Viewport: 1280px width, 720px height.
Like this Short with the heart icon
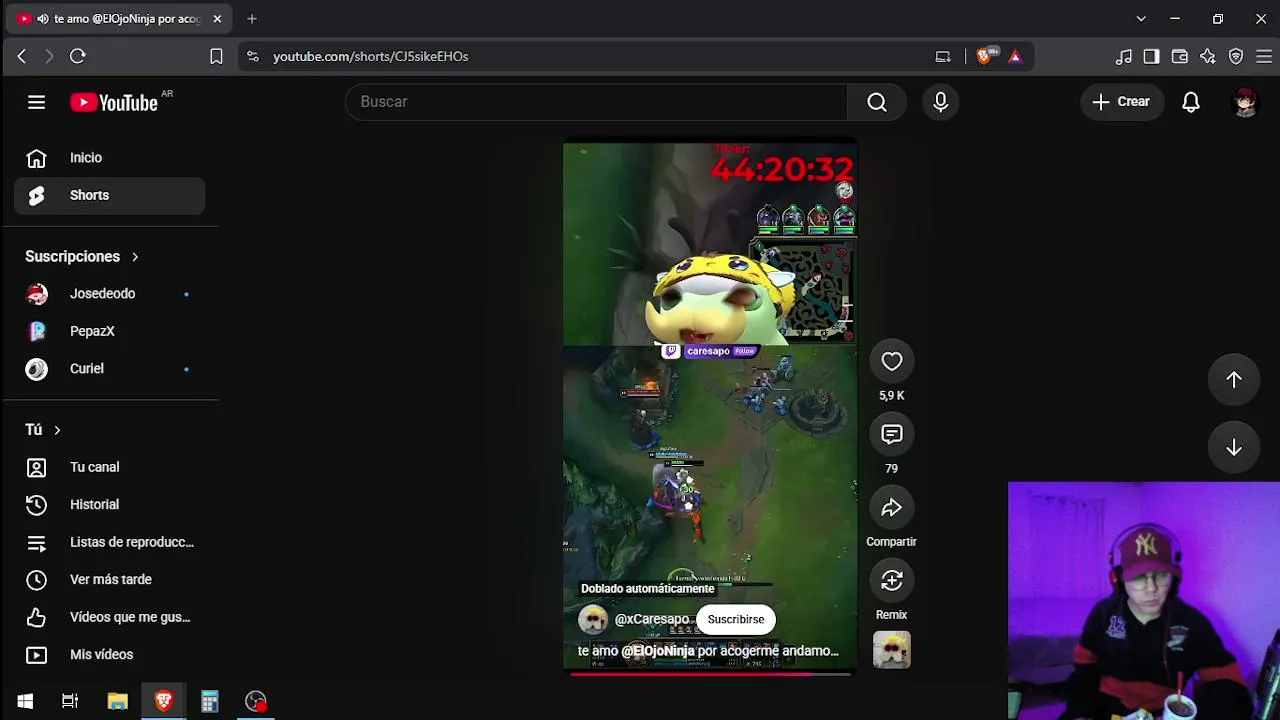click(x=892, y=362)
